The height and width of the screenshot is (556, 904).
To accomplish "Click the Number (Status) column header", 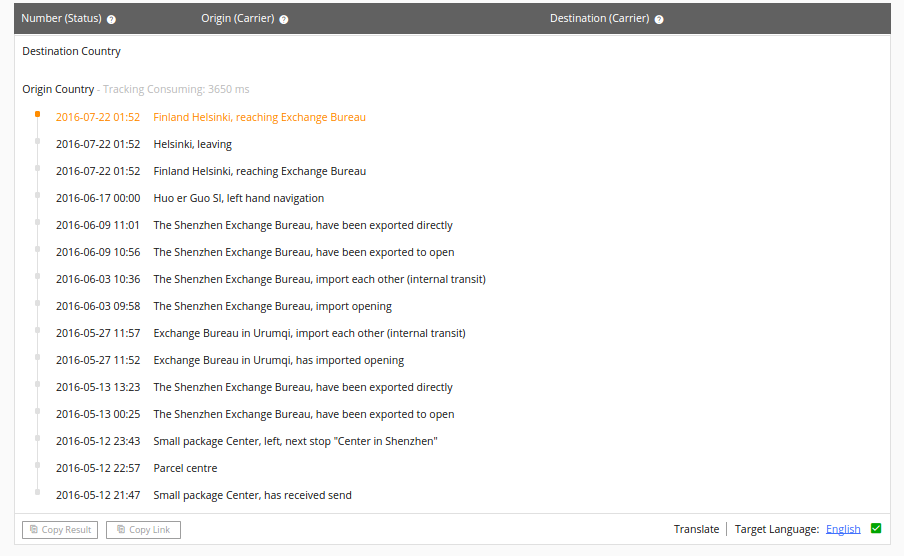I will 61,19.
